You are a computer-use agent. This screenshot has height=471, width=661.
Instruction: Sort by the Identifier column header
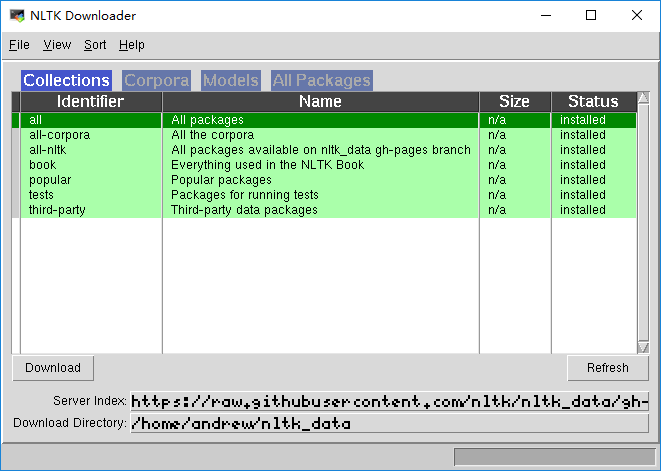tap(91, 102)
